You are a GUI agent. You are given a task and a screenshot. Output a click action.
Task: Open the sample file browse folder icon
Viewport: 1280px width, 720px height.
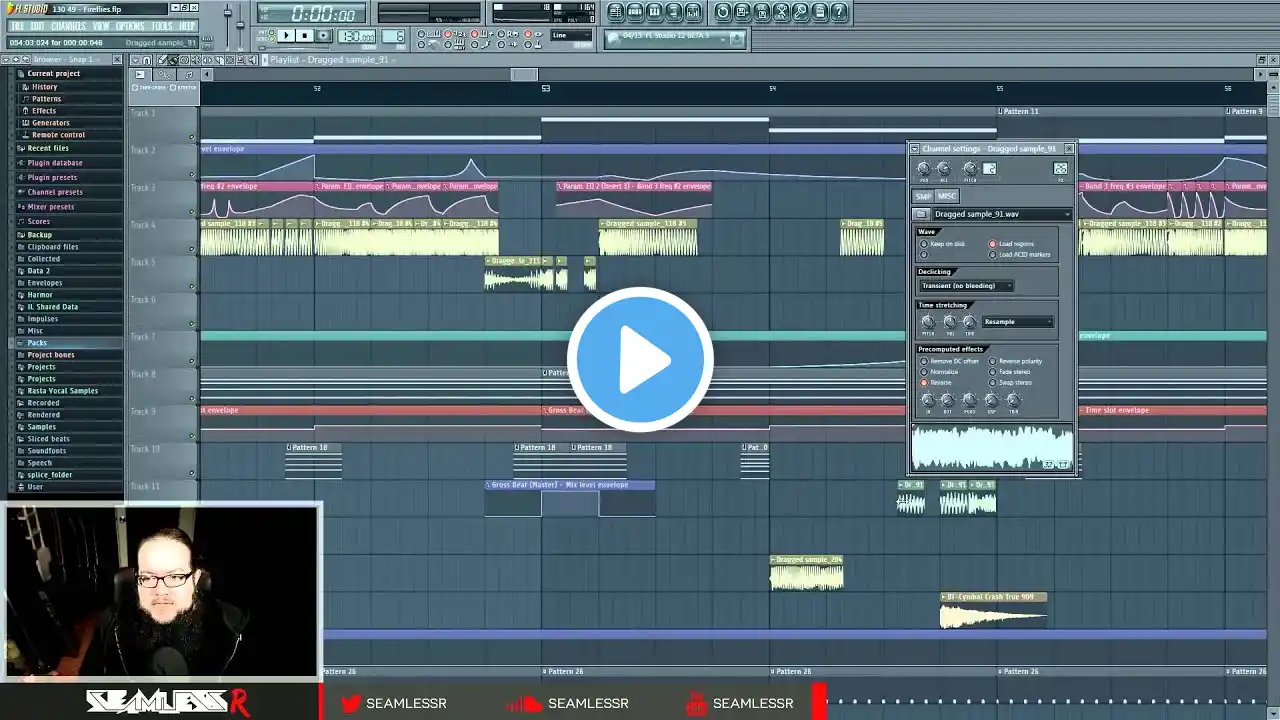(x=921, y=214)
